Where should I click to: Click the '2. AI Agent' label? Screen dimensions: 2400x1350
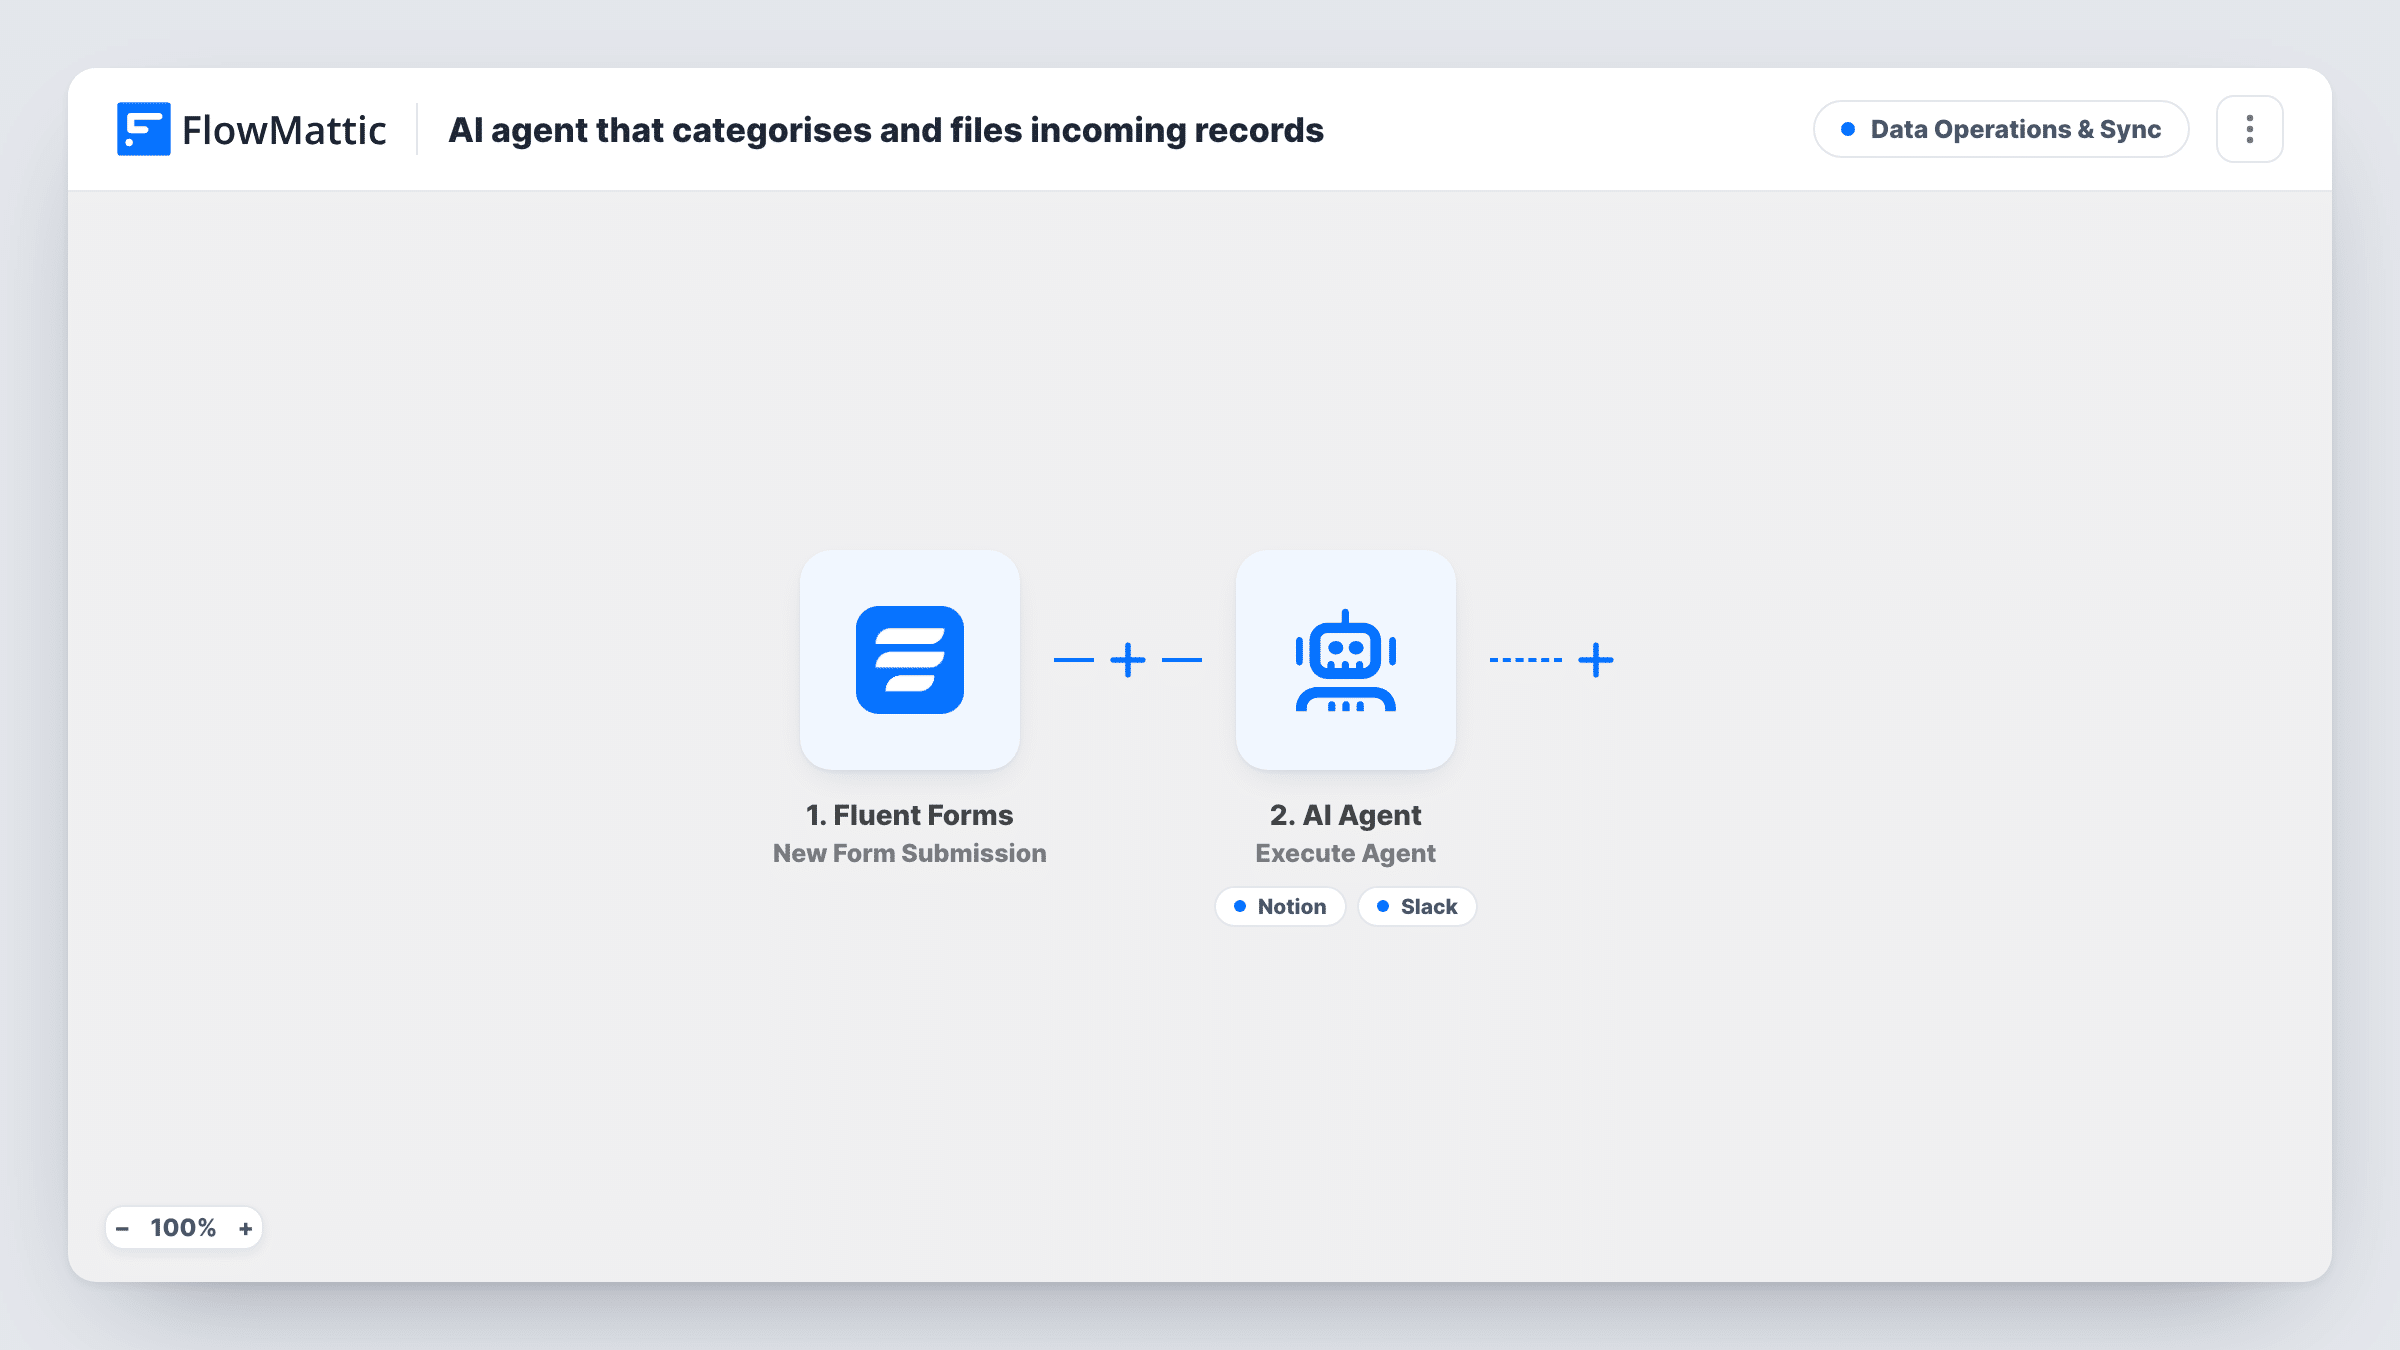[x=1345, y=815]
